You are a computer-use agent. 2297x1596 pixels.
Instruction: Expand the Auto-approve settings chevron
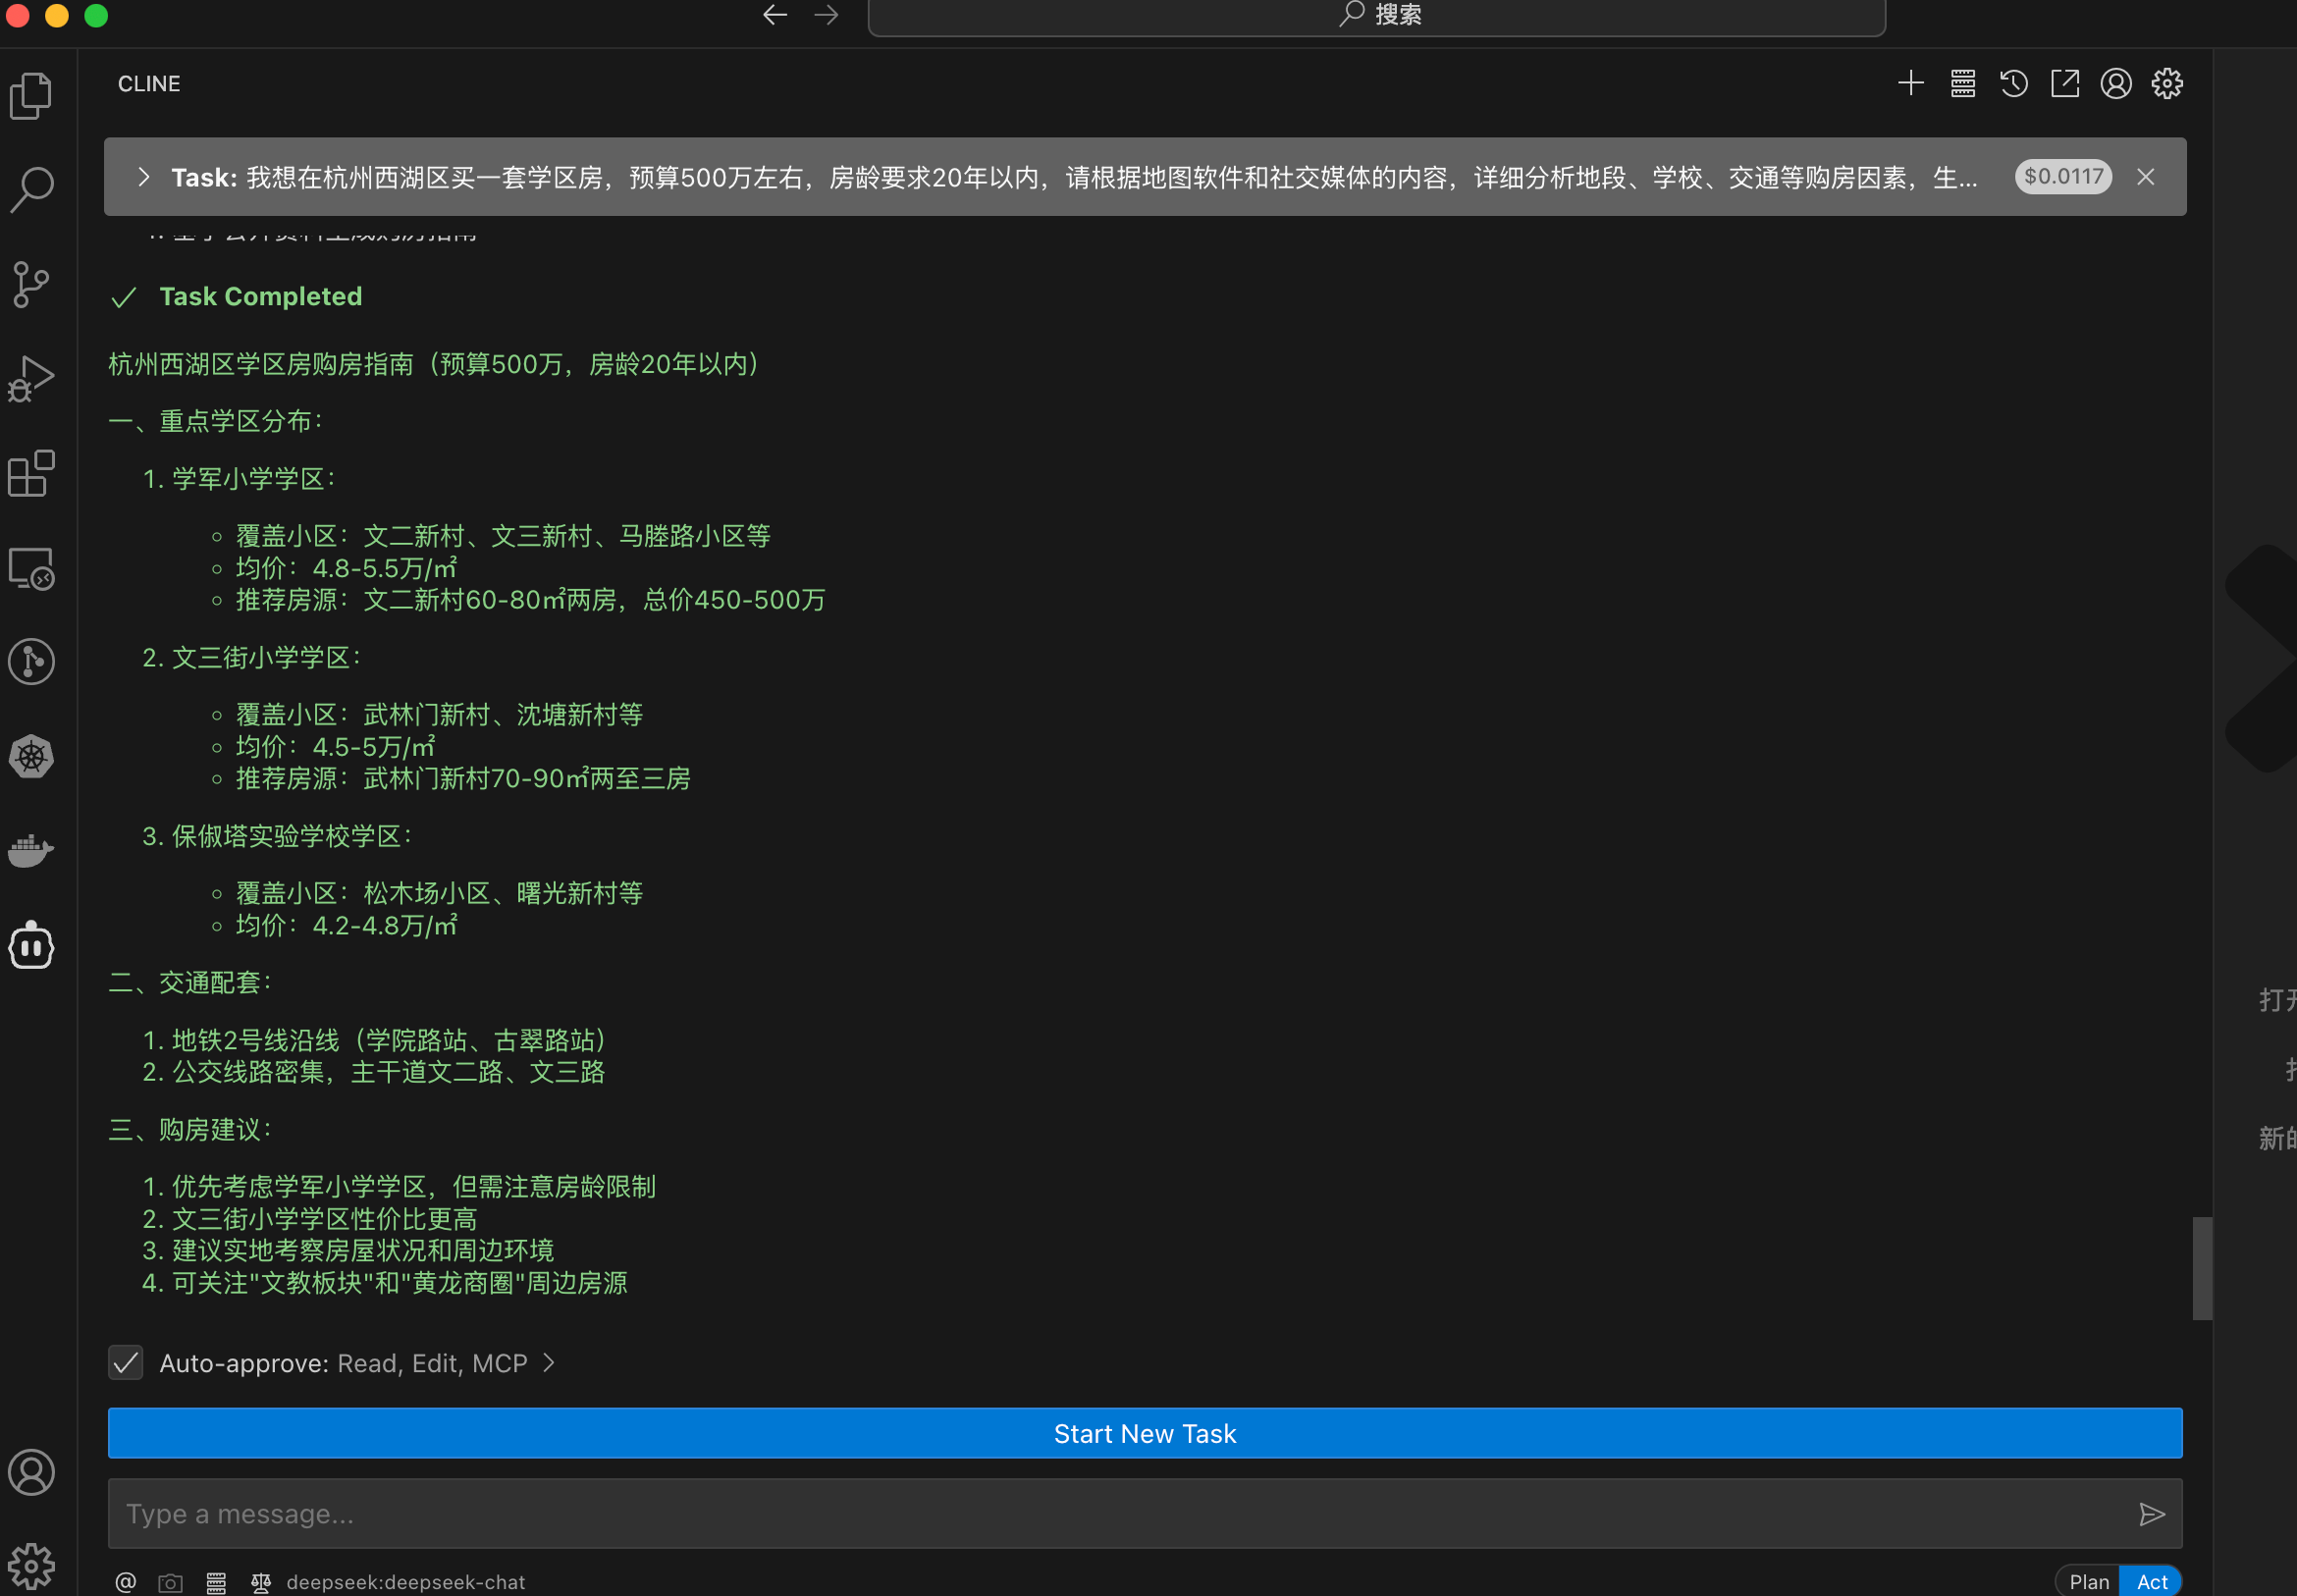click(548, 1363)
